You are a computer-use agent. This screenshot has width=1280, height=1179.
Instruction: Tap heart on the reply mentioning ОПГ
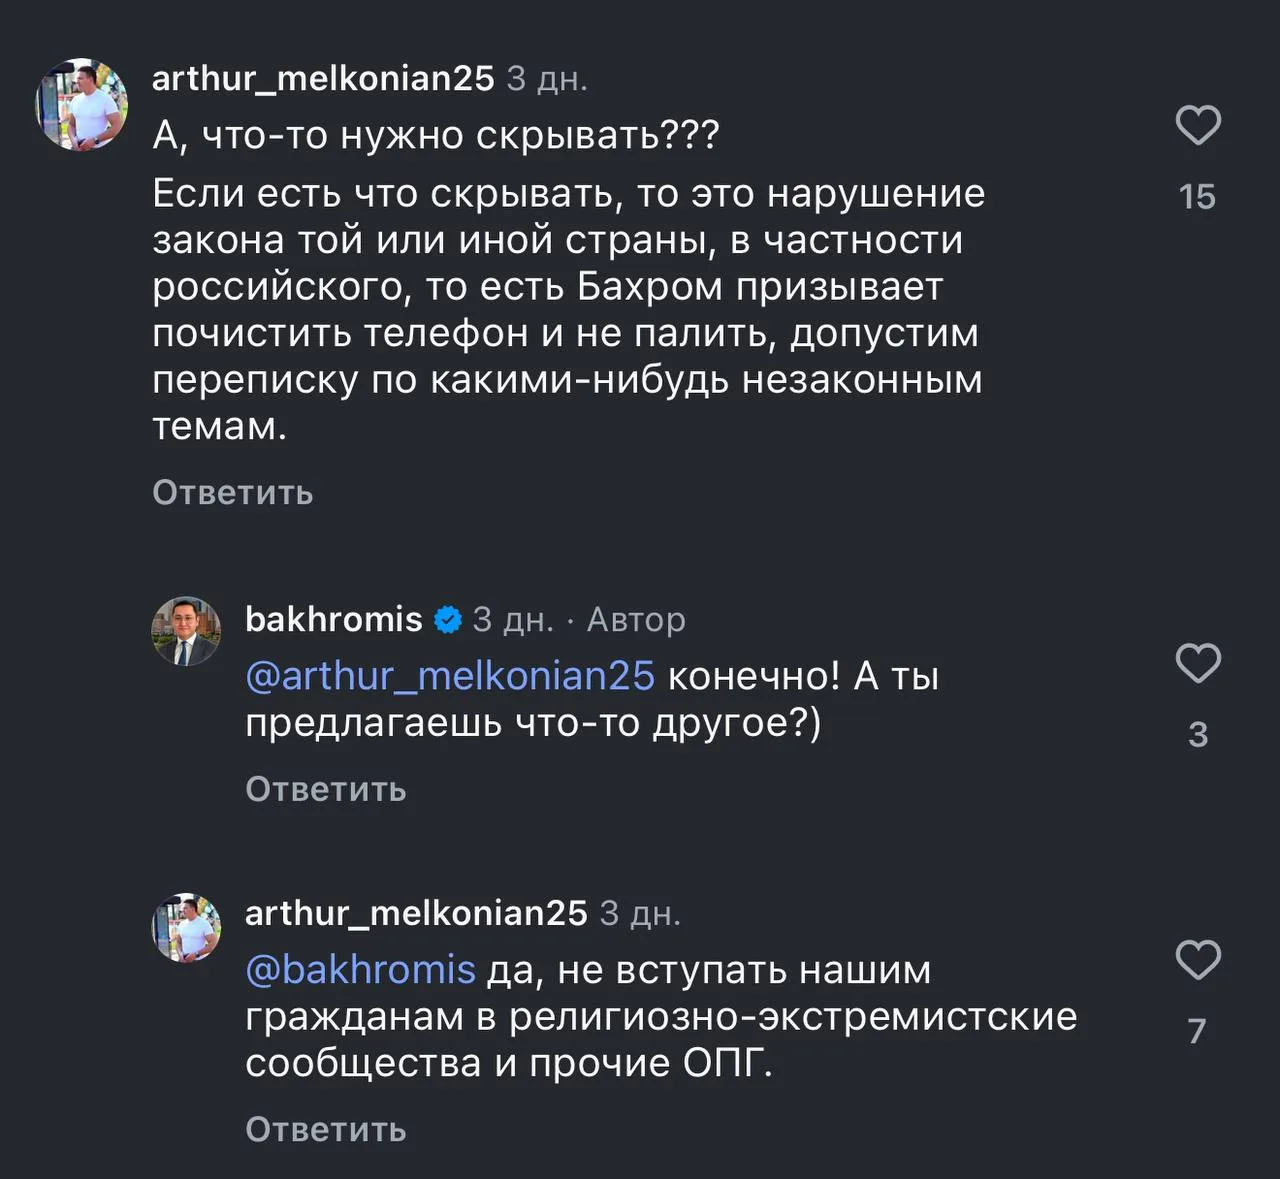pyautogui.click(x=1197, y=960)
